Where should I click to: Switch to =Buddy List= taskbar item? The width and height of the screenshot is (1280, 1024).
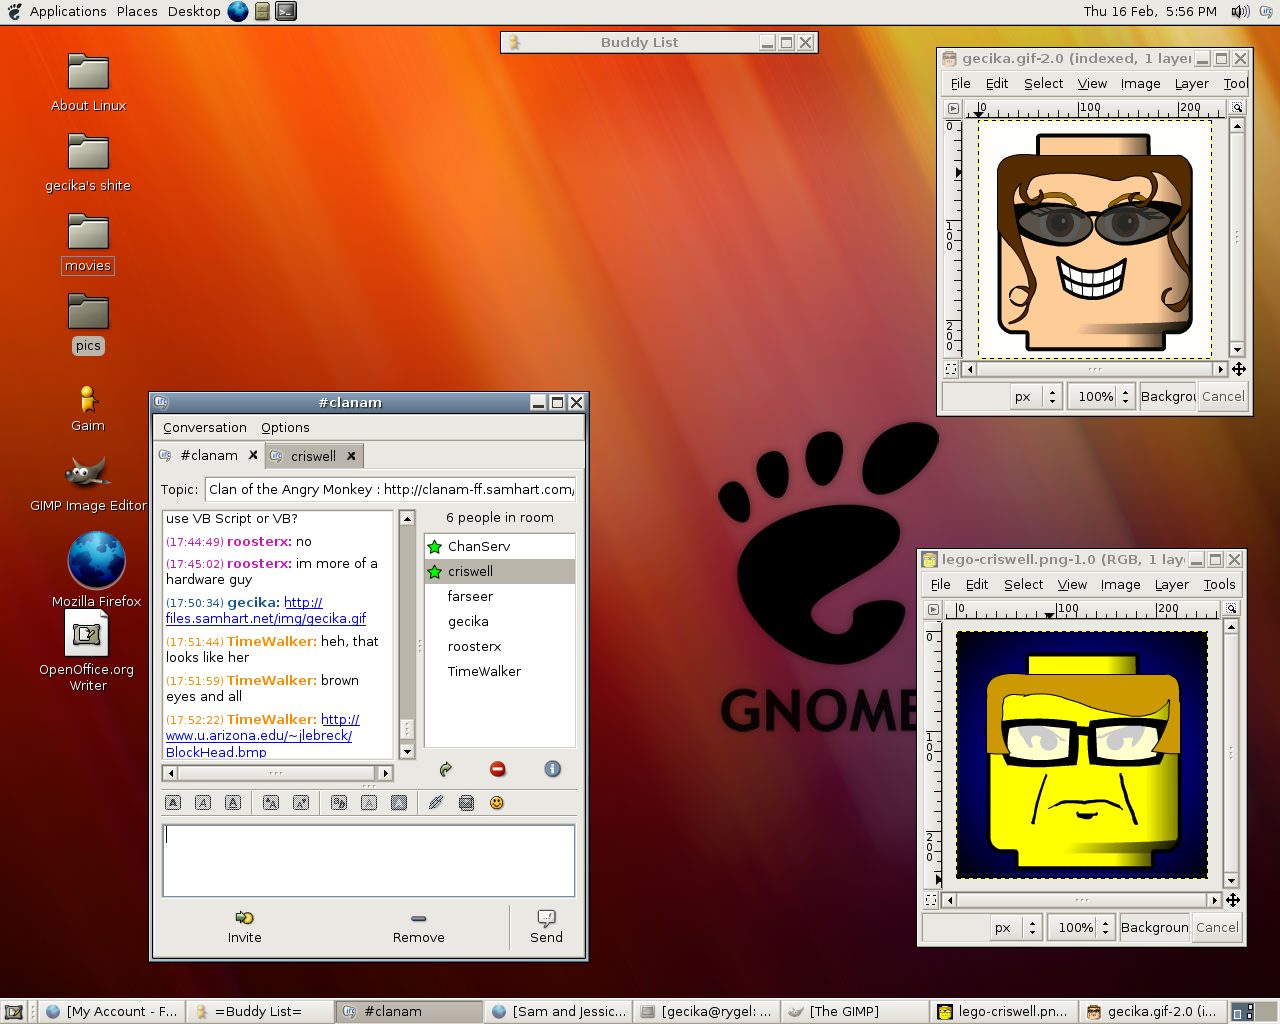[x=258, y=1011]
